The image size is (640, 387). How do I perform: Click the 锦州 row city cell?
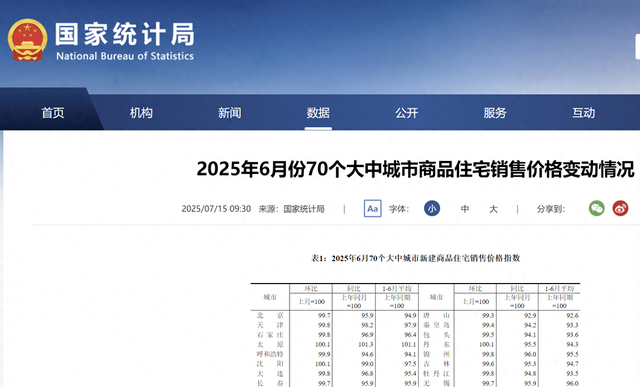tap(436, 354)
